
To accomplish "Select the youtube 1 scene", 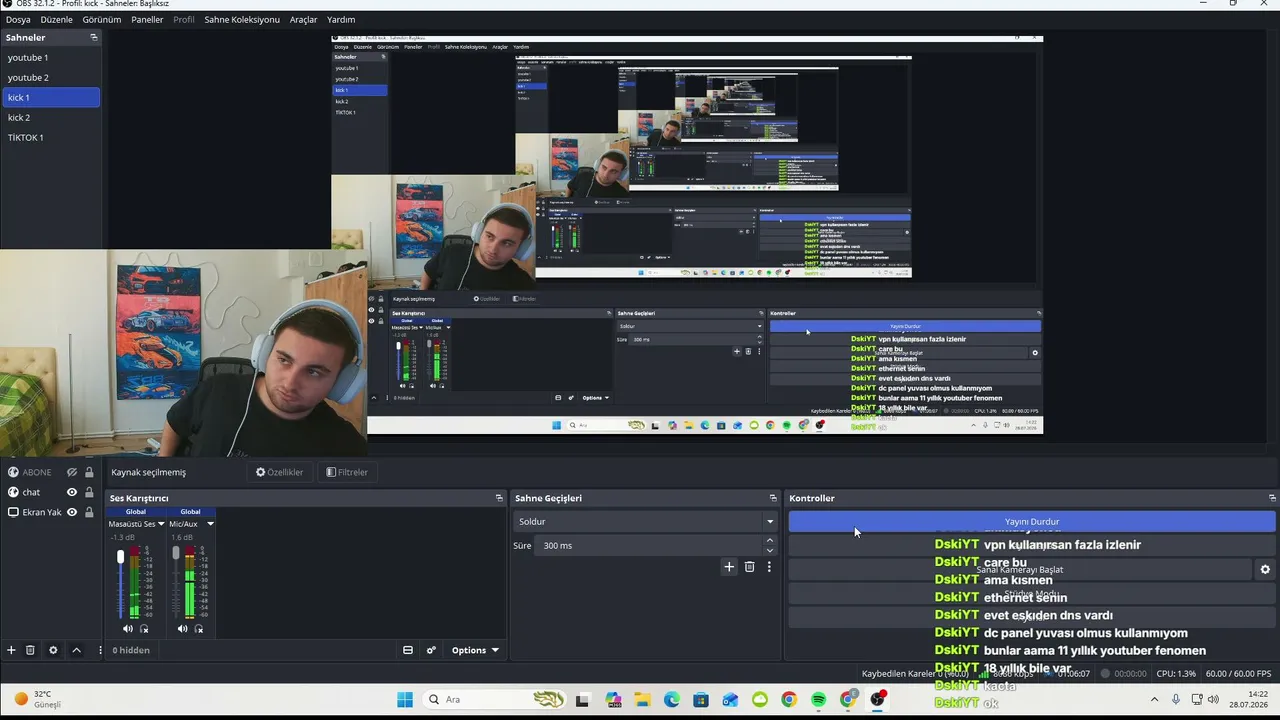I will 50,57.
